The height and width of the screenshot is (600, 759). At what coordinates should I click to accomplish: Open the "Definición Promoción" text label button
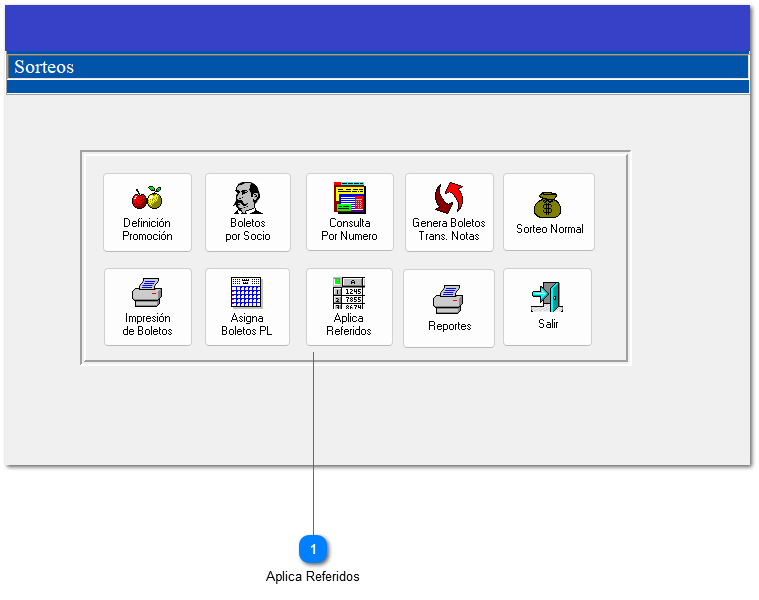147,230
